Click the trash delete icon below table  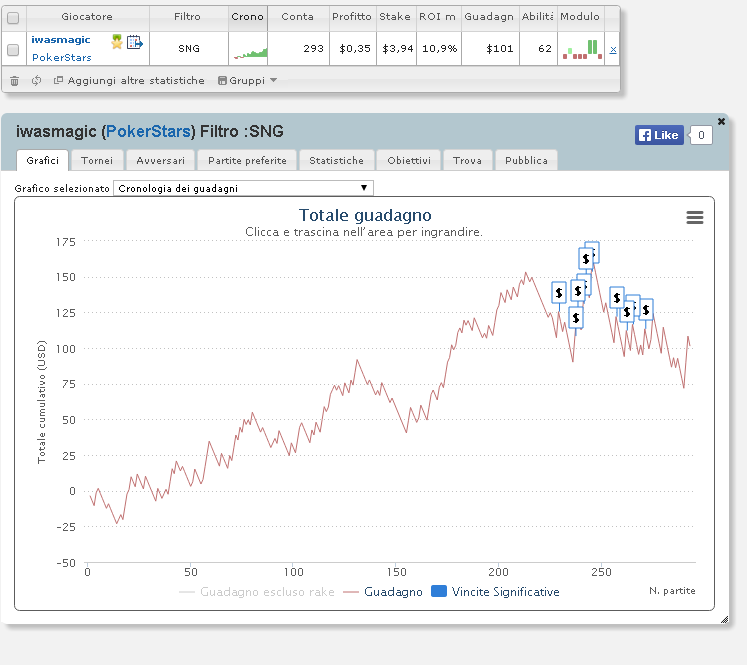coord(15,81)
